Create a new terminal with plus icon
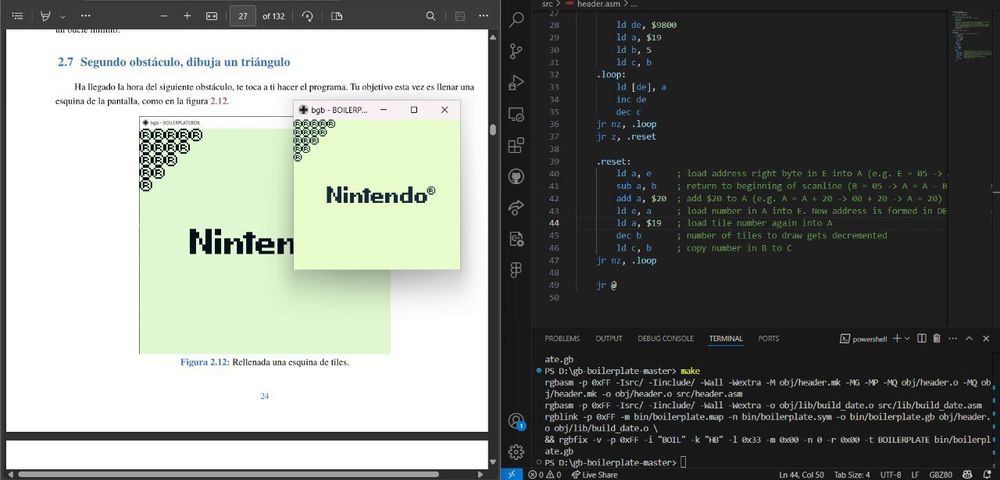Image resolution: width=1000 pixels, height=480 pixels. 897,338
